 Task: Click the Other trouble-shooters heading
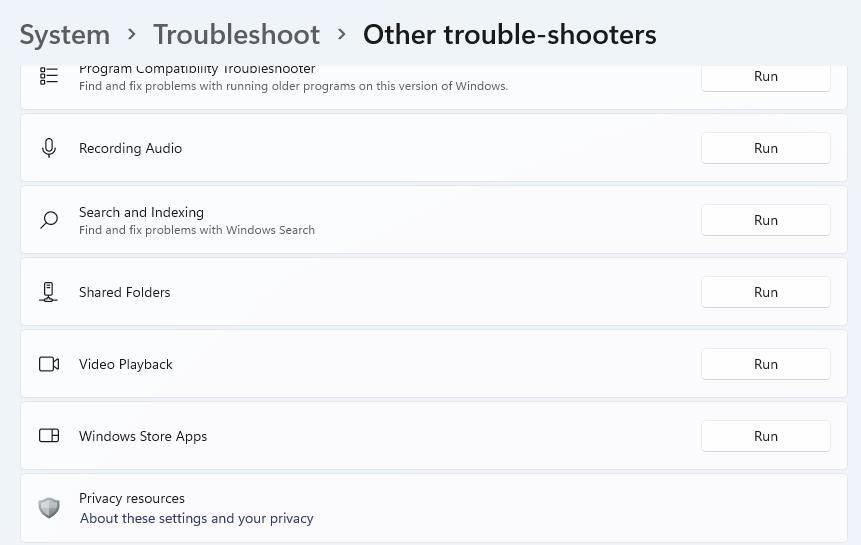pos(509,34)
